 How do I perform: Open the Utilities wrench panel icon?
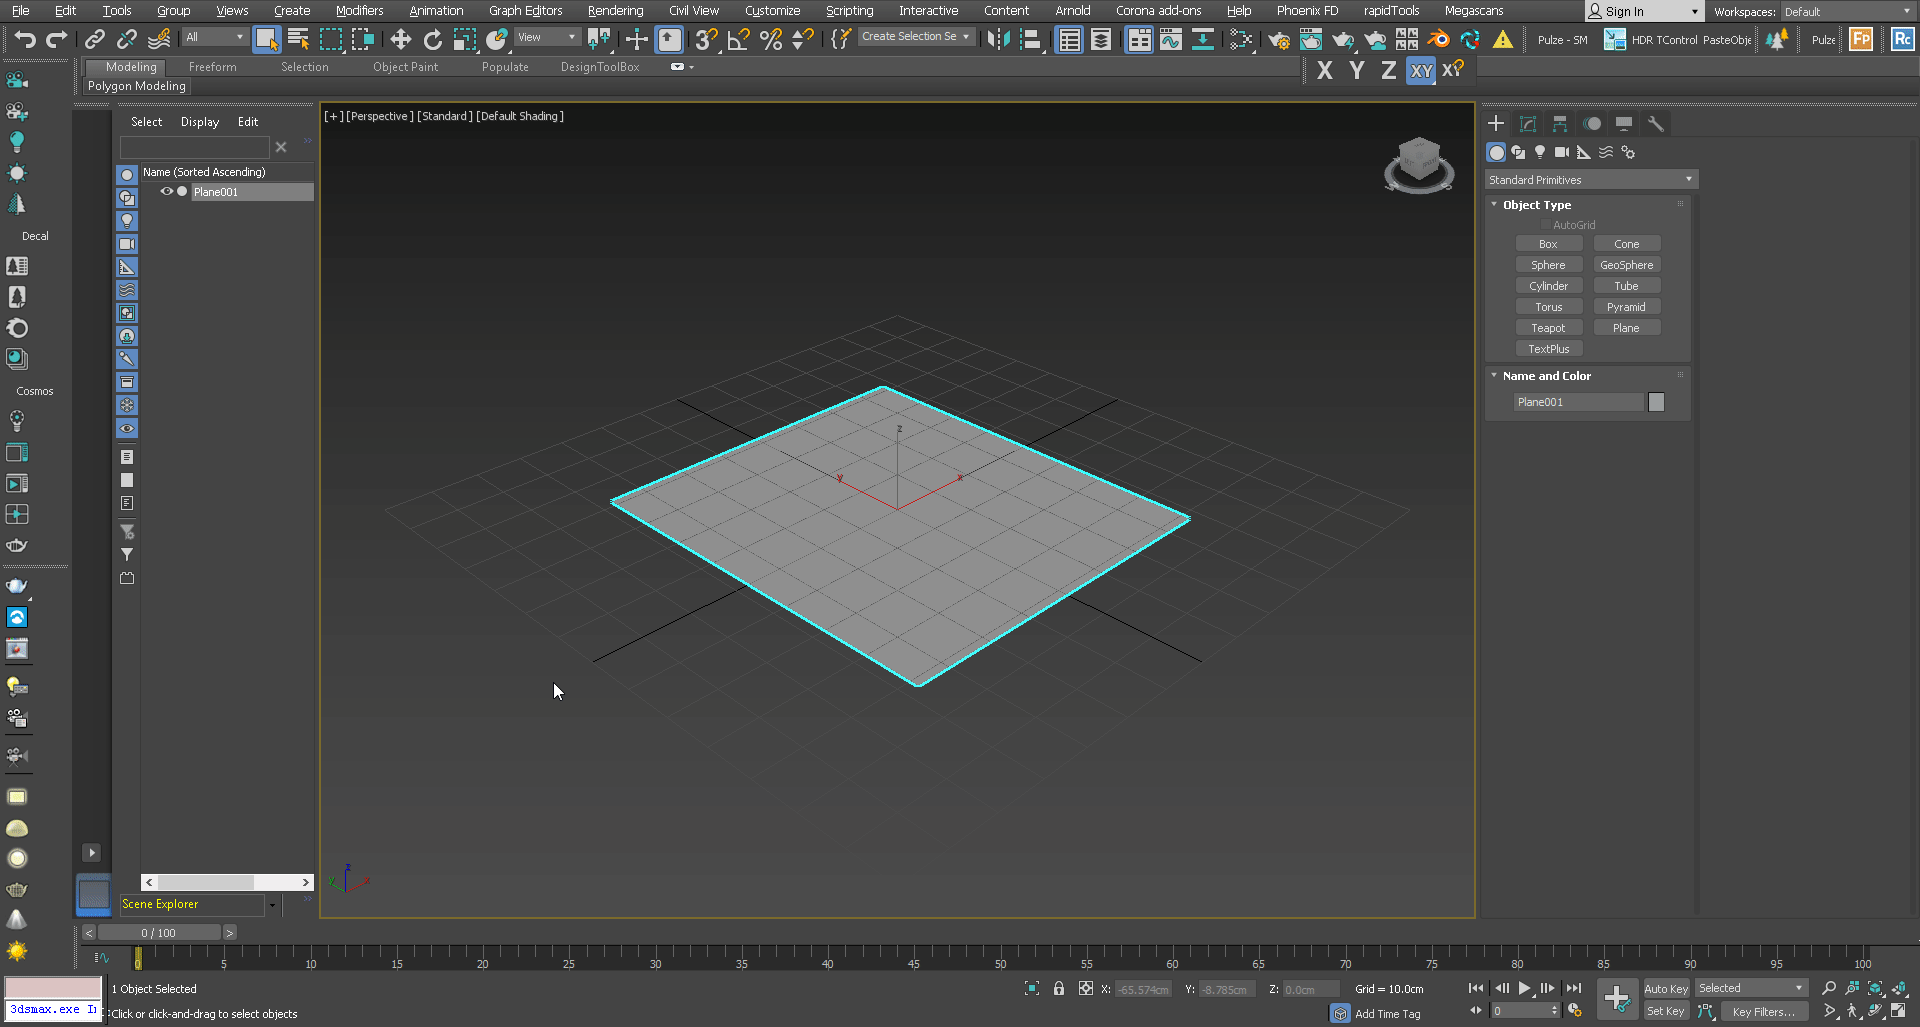1656,123
